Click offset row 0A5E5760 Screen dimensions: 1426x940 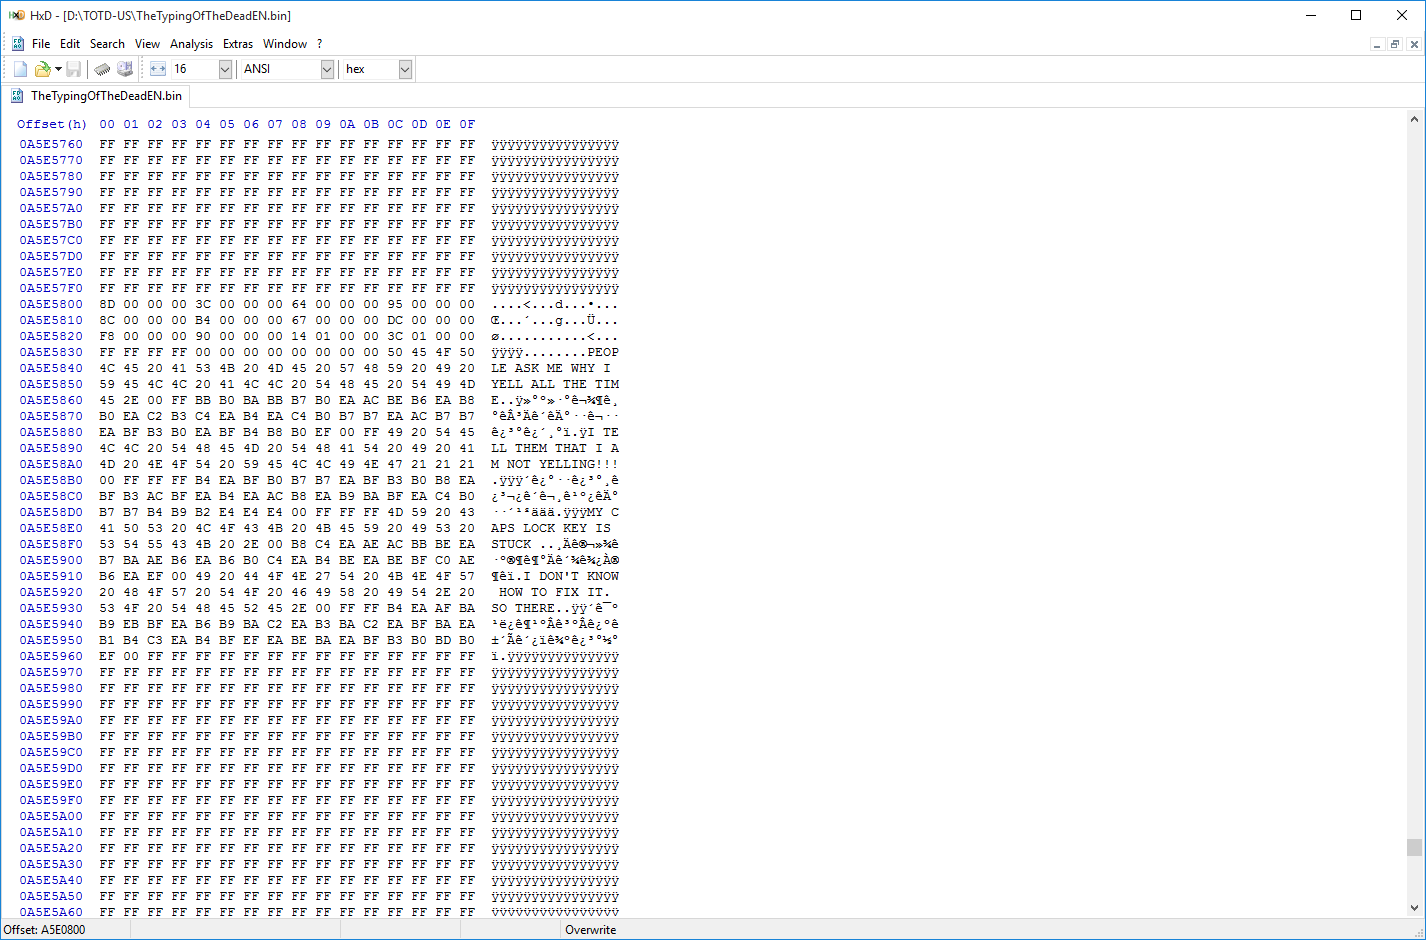click(51, 144)
